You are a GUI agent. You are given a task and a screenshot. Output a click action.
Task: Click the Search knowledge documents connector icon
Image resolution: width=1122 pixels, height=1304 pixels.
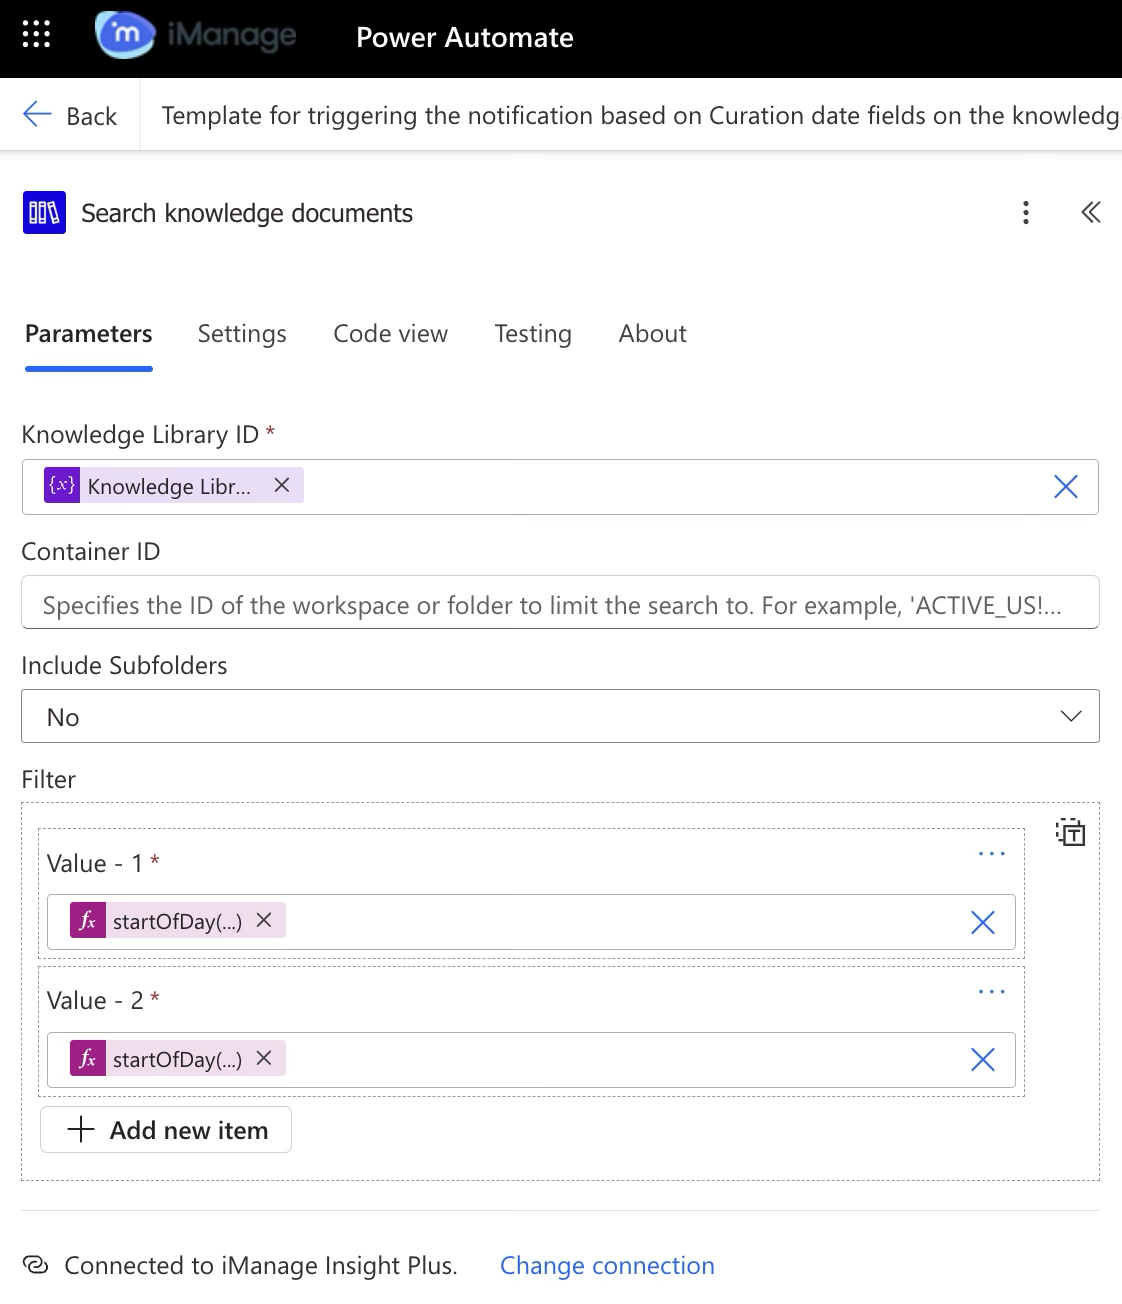[44, 212]
